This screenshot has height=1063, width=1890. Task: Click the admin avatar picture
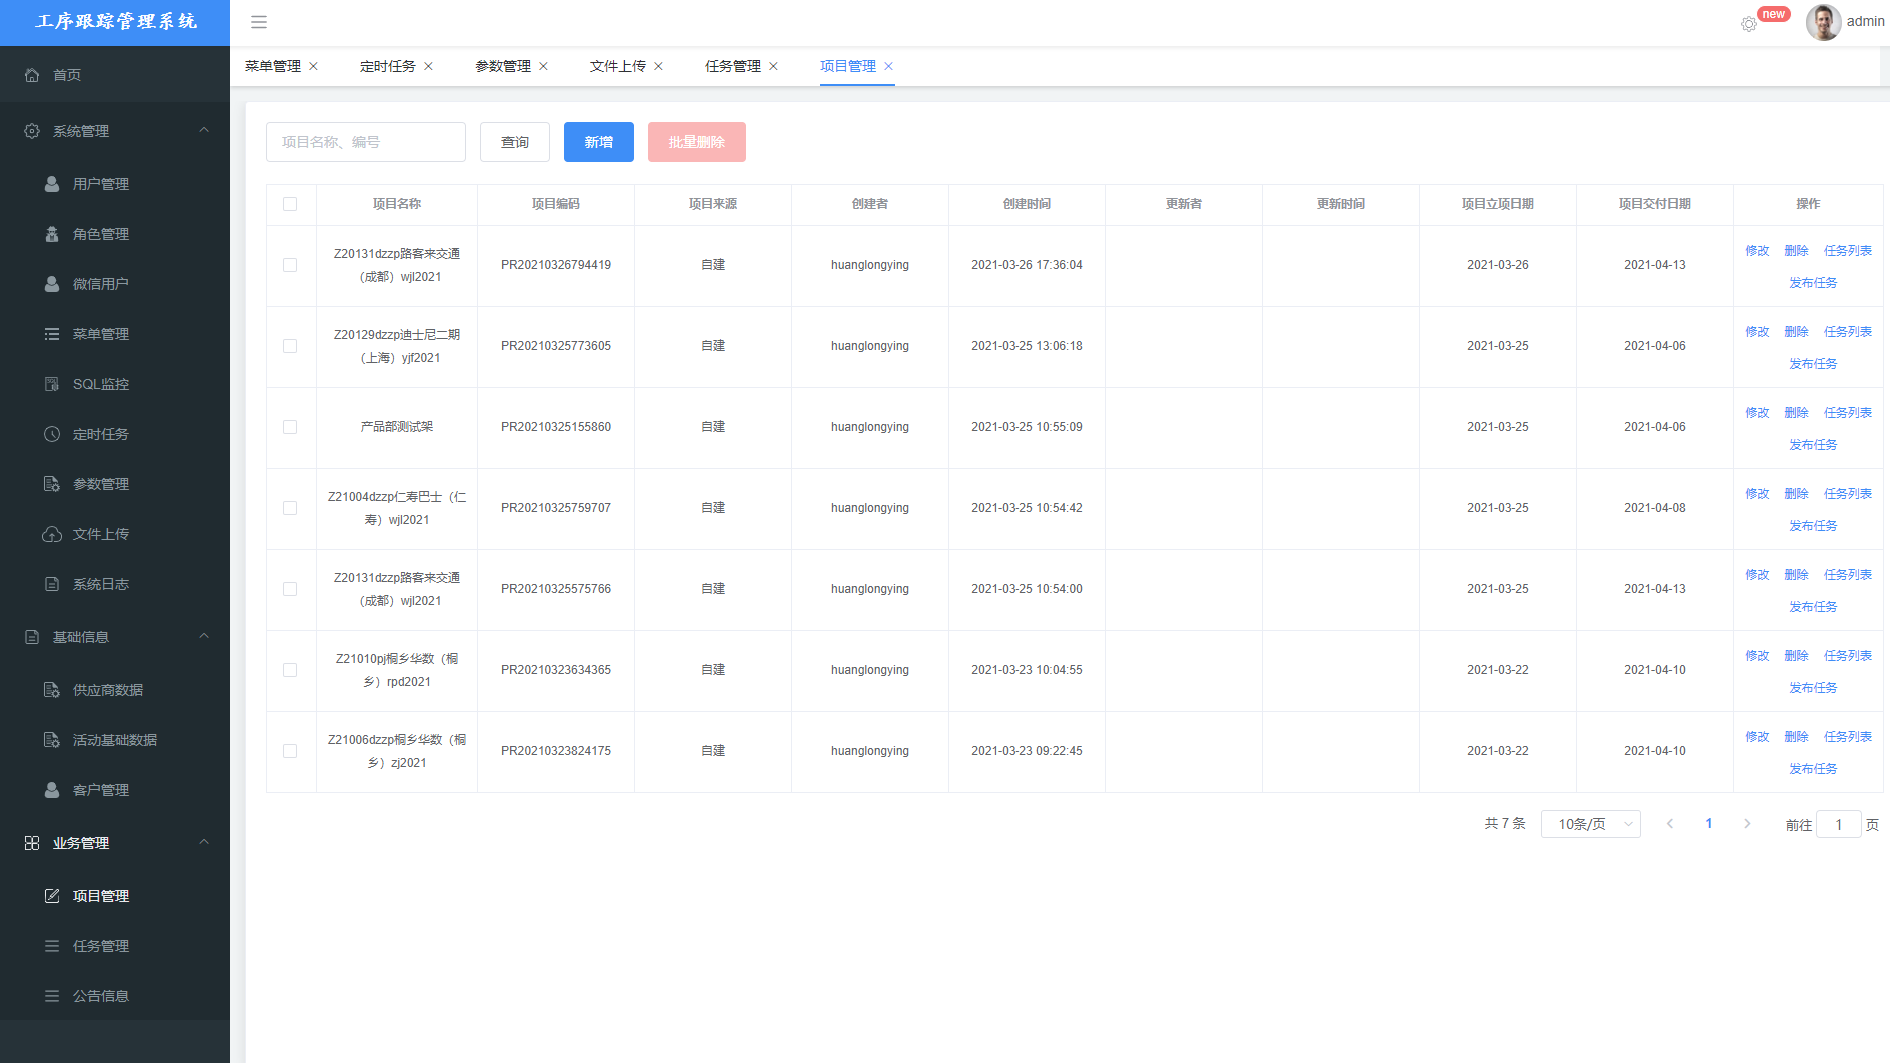coord(1823,22)
